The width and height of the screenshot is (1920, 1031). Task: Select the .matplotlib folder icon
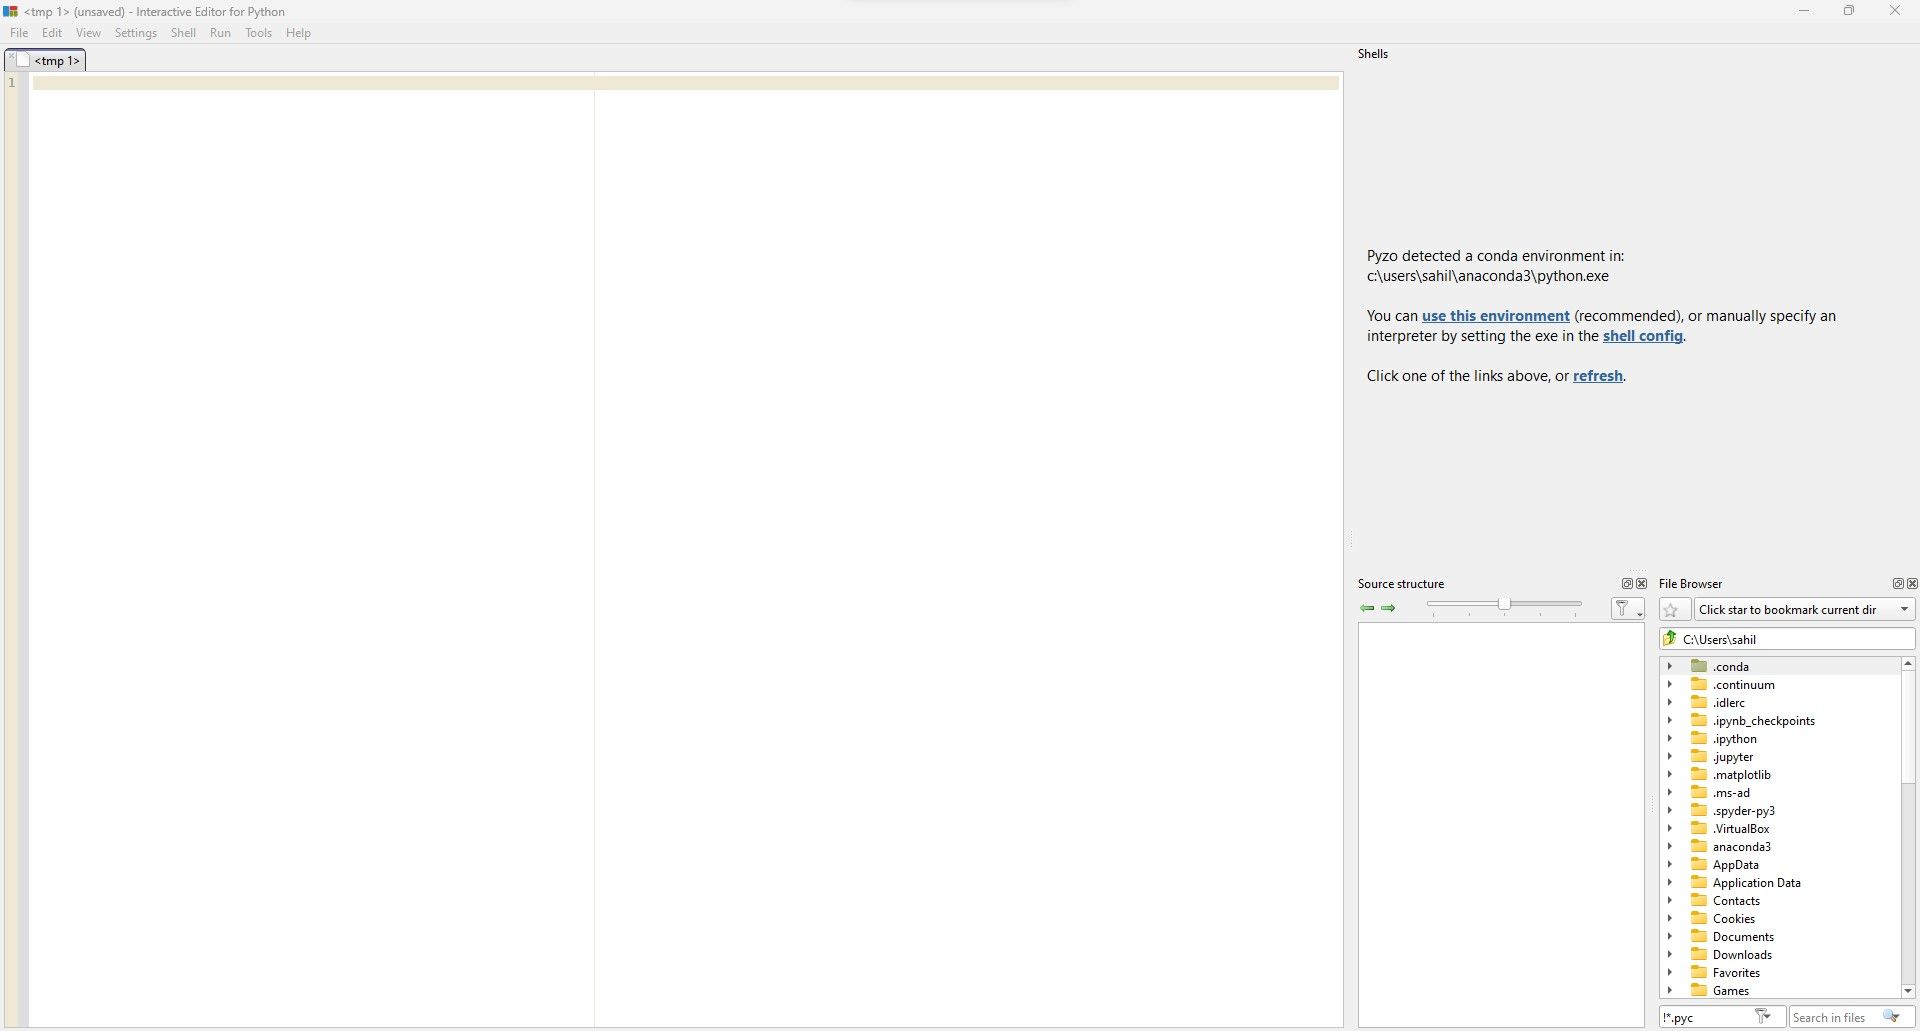(x=1699, y=774)
